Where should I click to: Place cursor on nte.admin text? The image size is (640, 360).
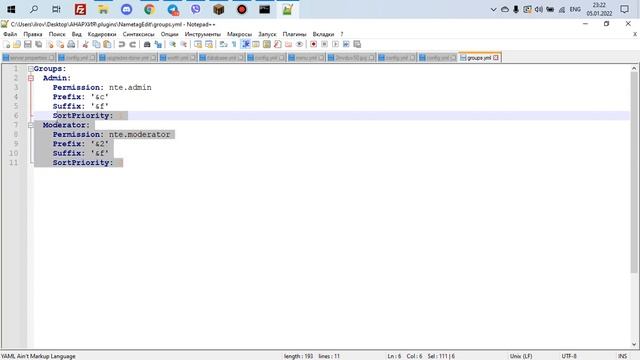point(130,87)
